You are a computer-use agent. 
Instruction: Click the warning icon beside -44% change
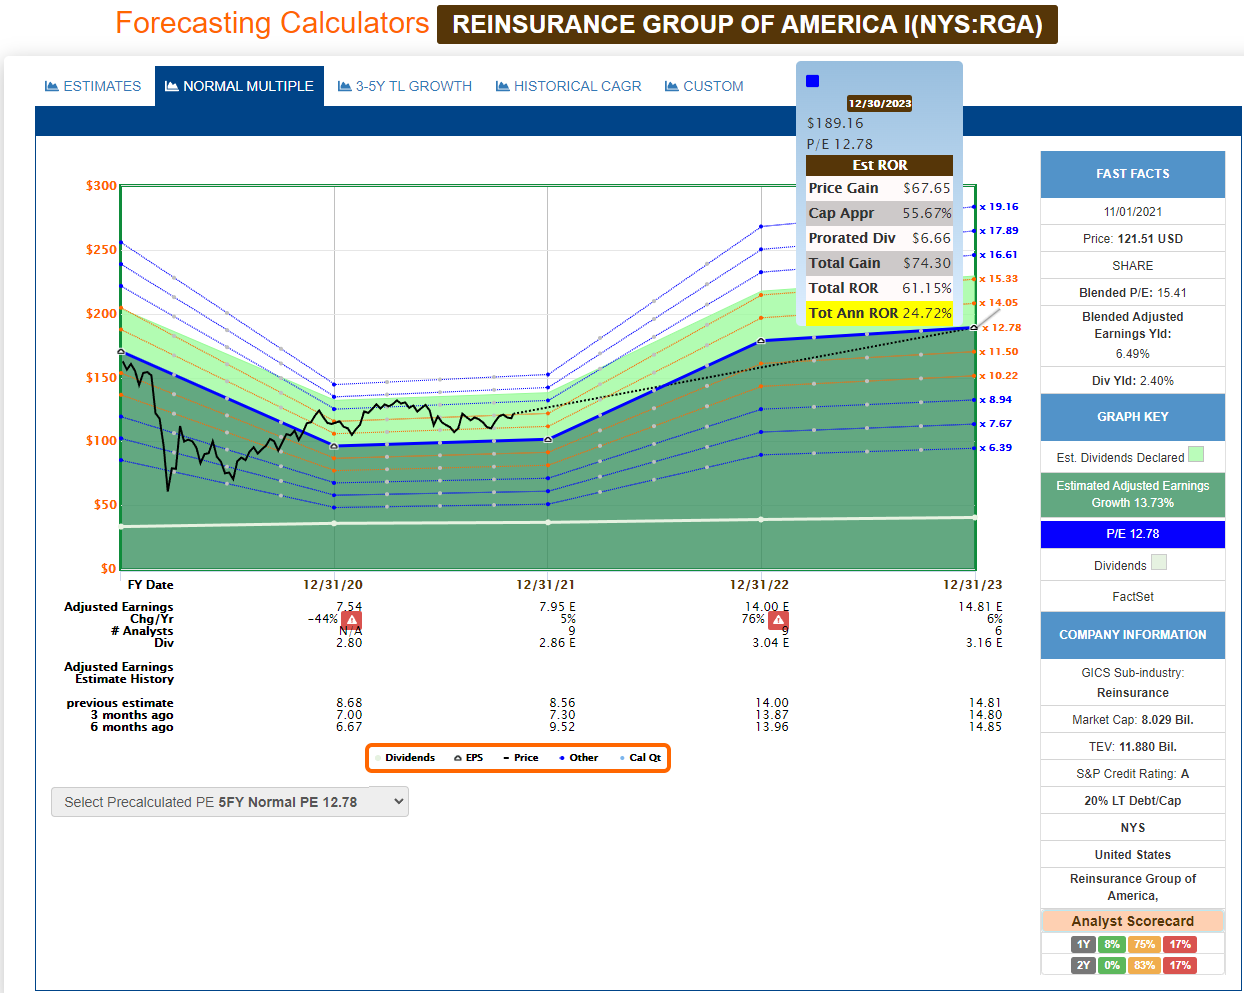tap(351, 620)
